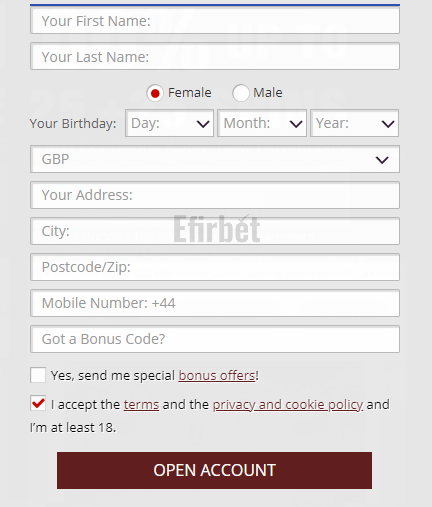The height and width of the screenshot is (507, 432).
Task: Select the Postcode/Zip input box
Action: click(215, 267)
